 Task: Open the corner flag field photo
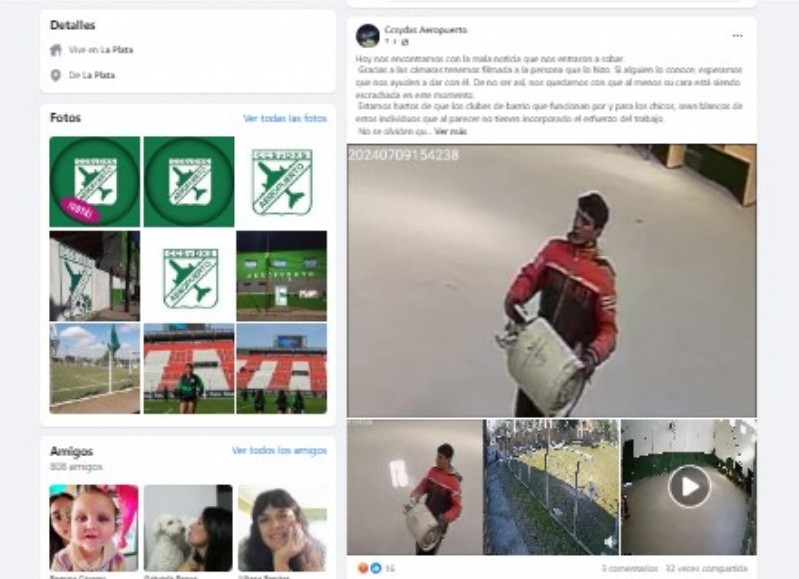94,369
